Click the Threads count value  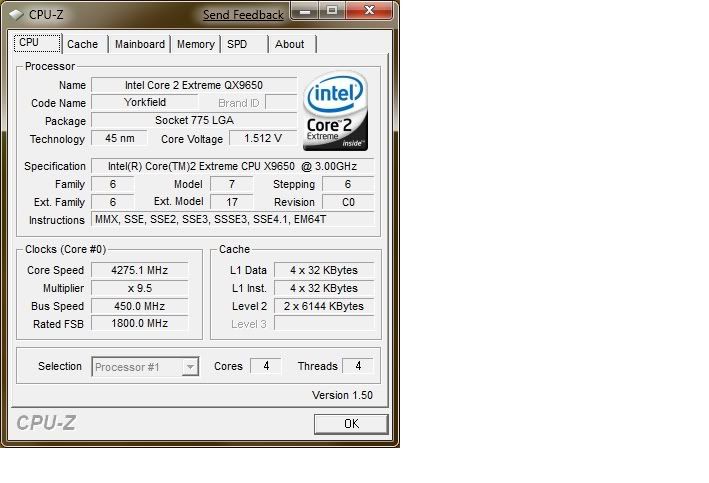358,366
